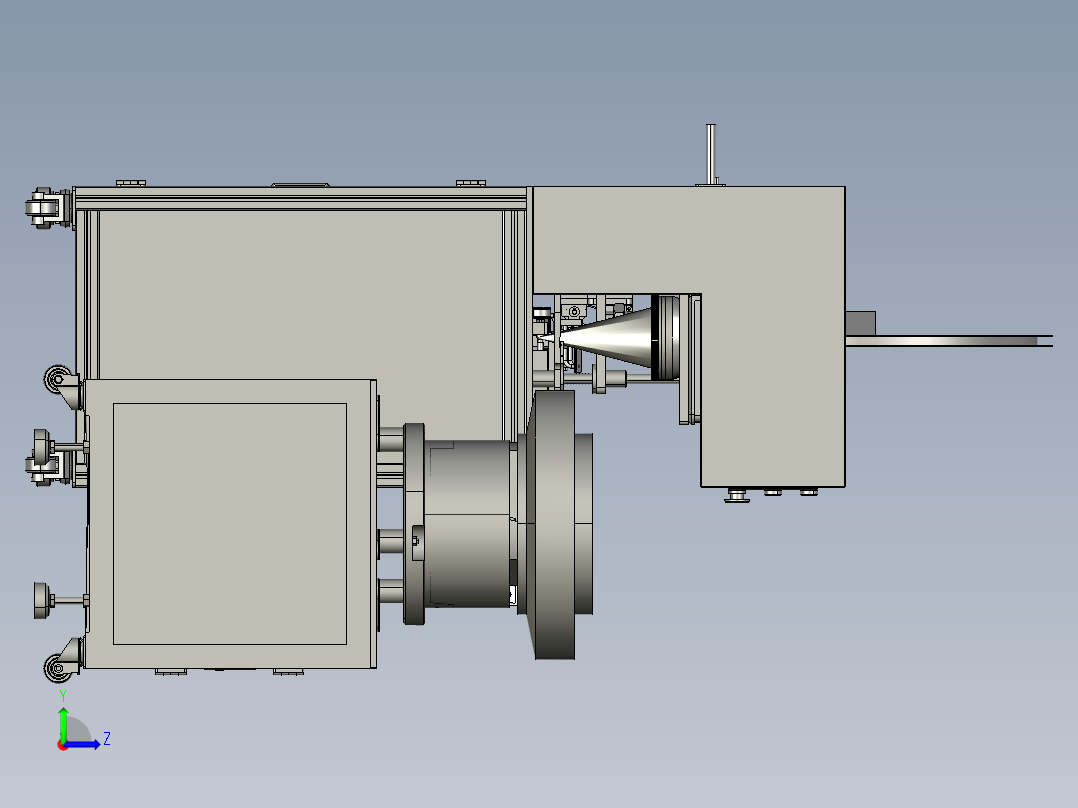
Task: Select the cylindrical motor housing
Action: 468,524
